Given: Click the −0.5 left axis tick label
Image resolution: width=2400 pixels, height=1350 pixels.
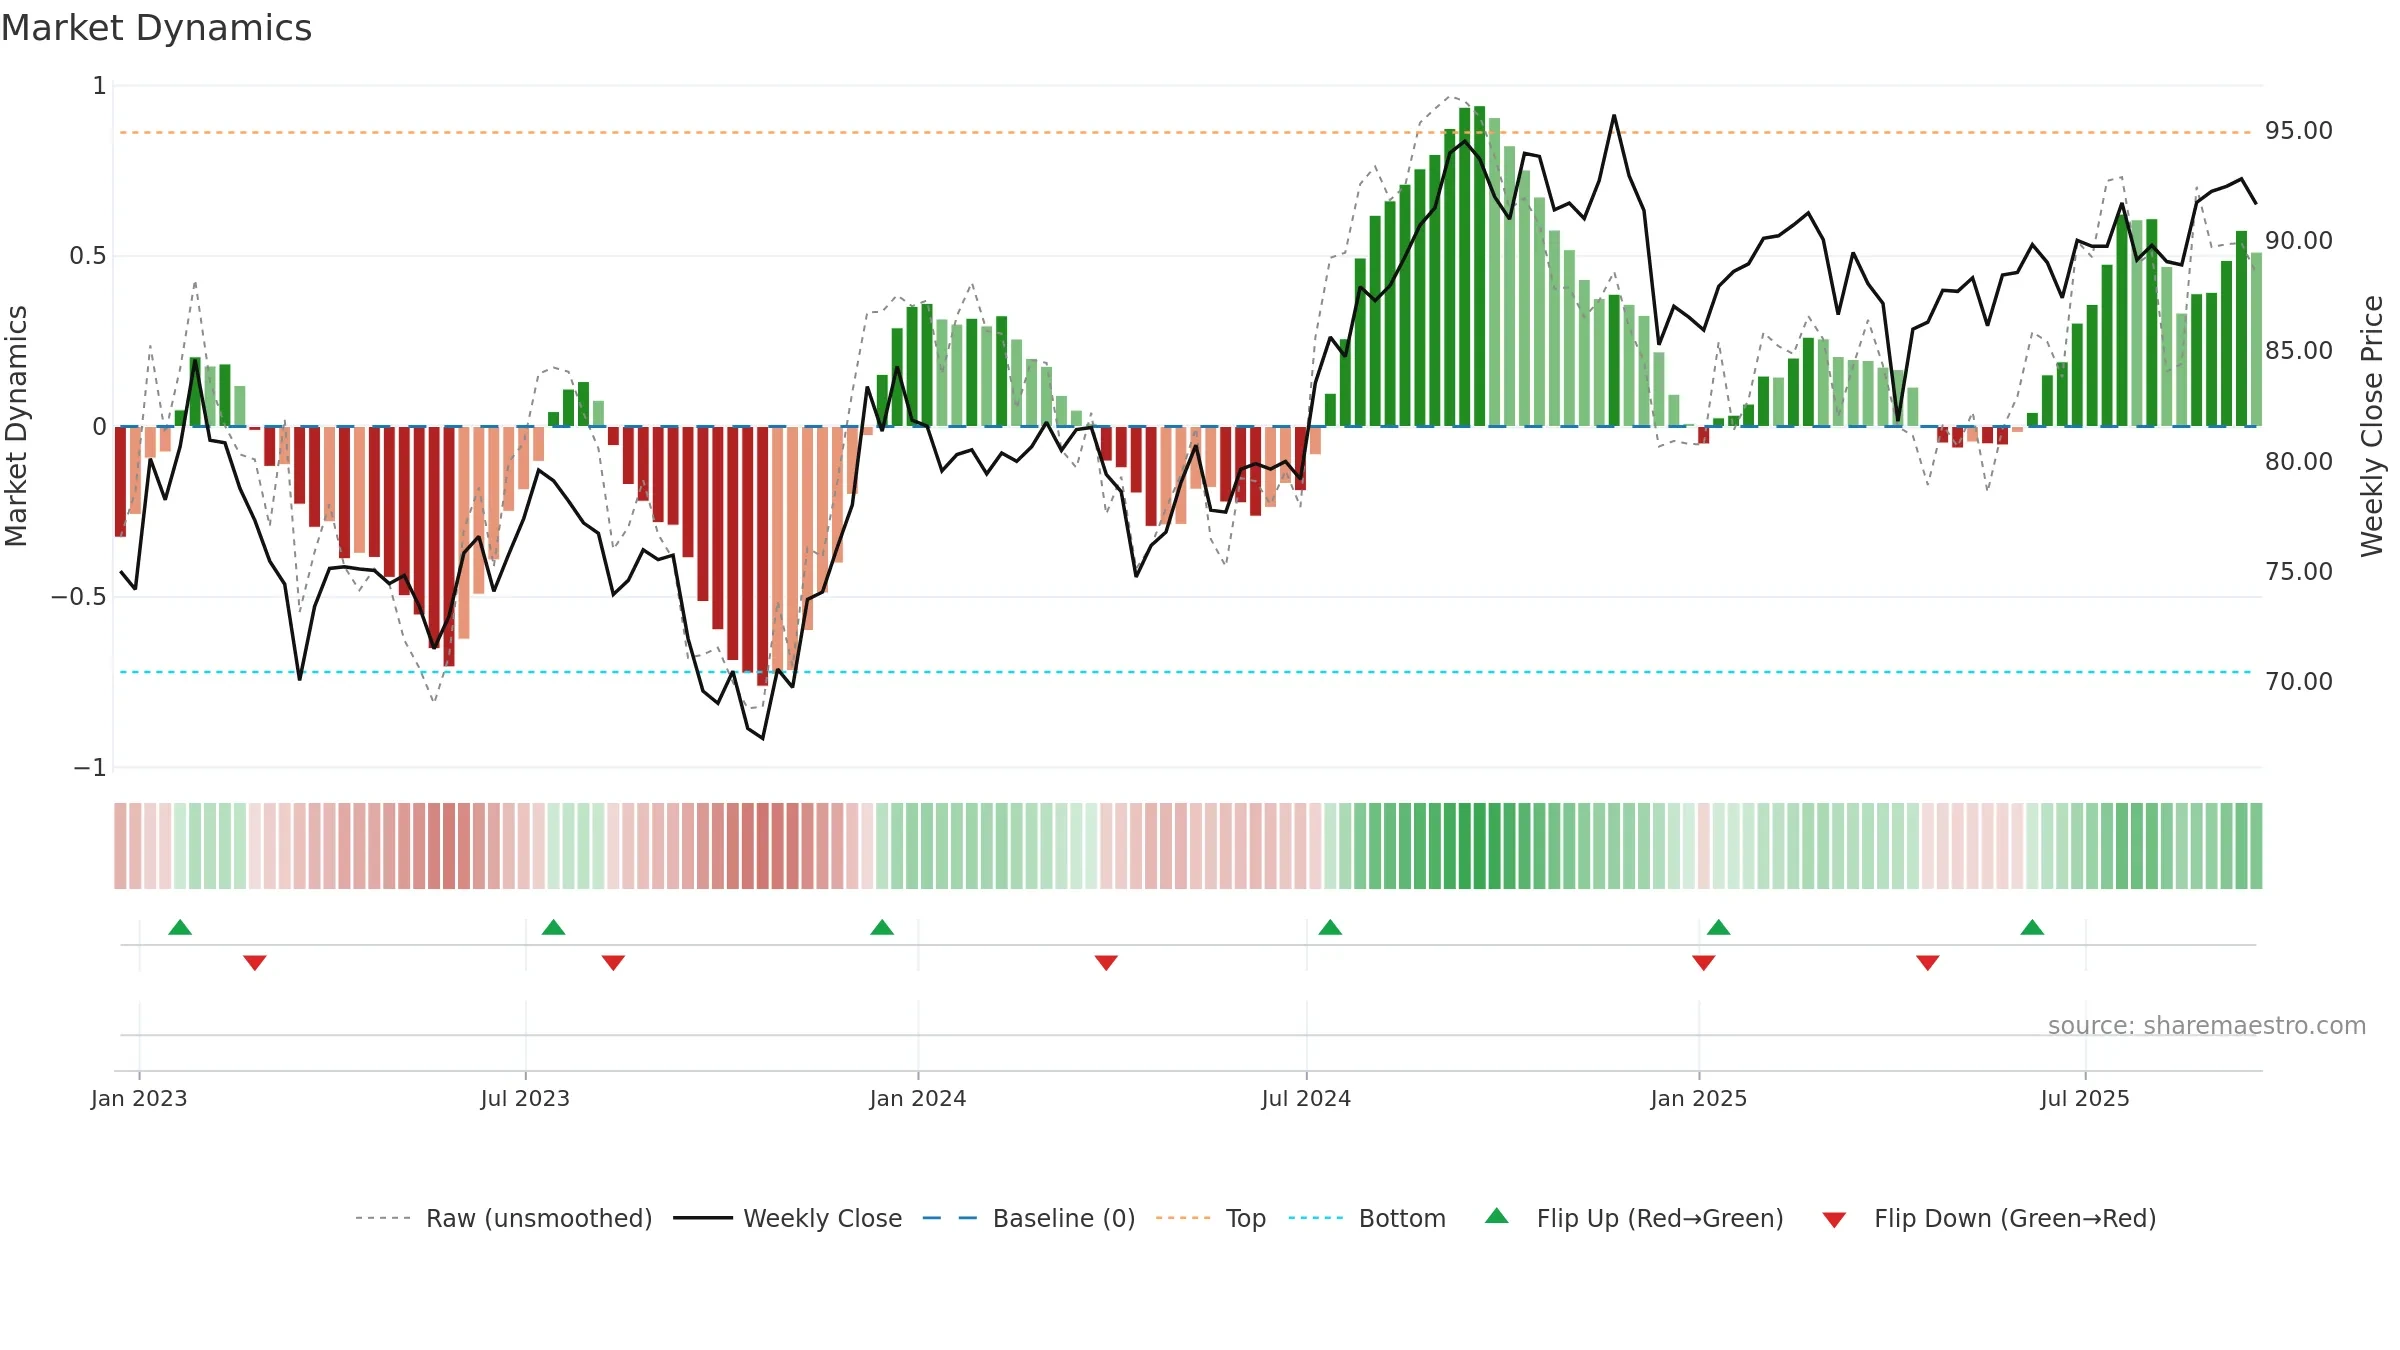Looking at the screenshot, I should click(x=79, y=597).
